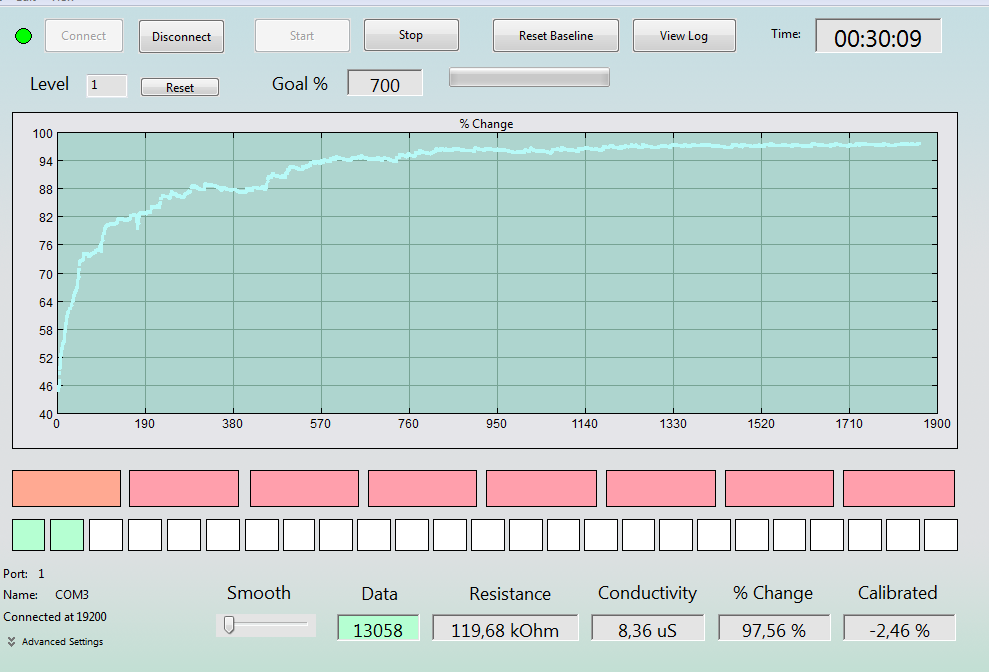Click the Conductivity label

tap(647, 593)
